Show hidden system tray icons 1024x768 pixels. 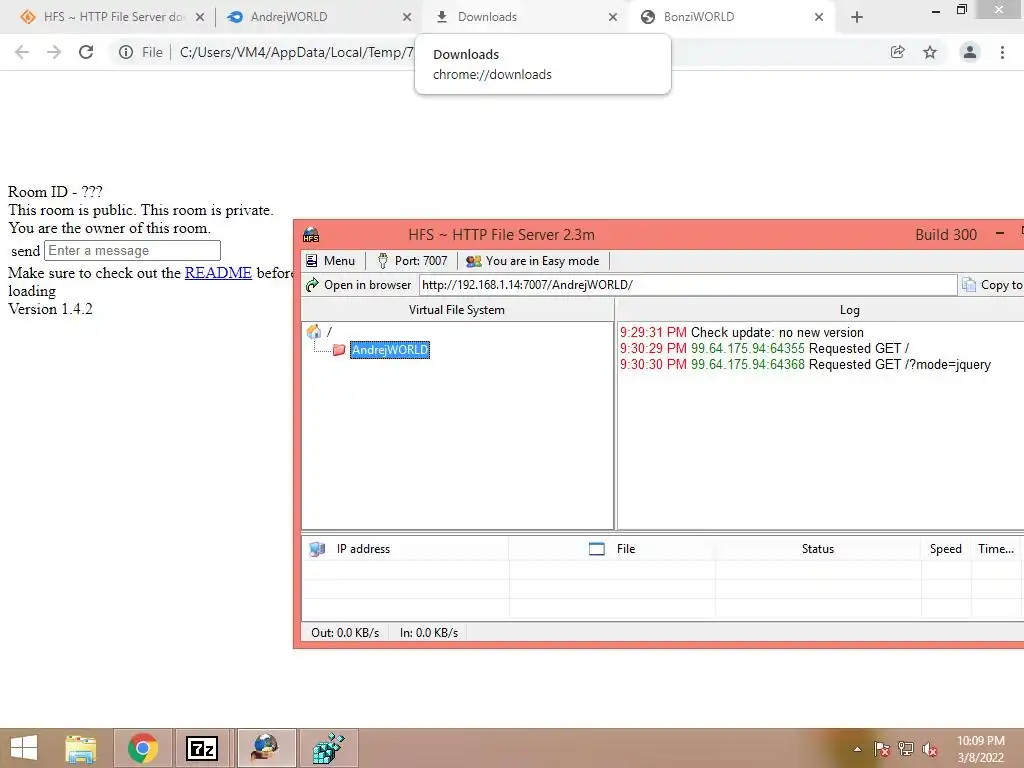pyautogui.click(x=857, y=749)
